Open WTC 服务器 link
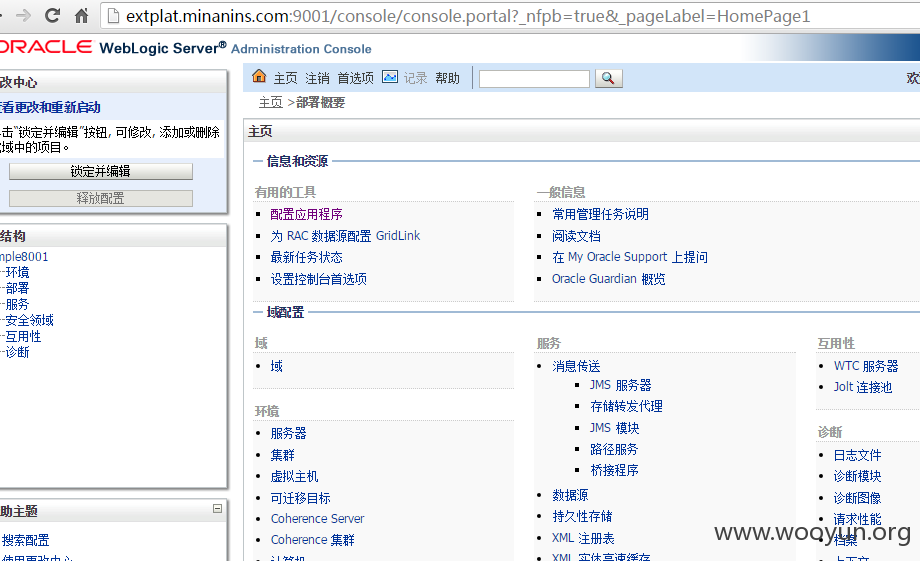The image size is (920, 561). pyautogui.click(x=866, y=366)
